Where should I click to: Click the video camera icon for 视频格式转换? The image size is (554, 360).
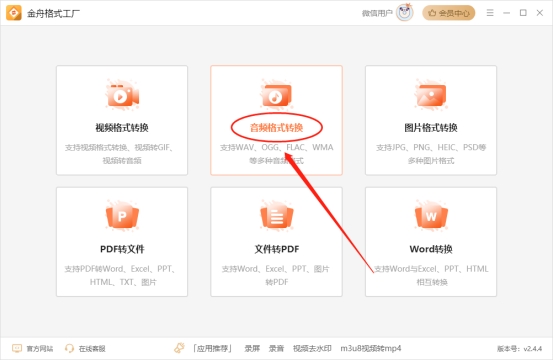coord(122,95)
